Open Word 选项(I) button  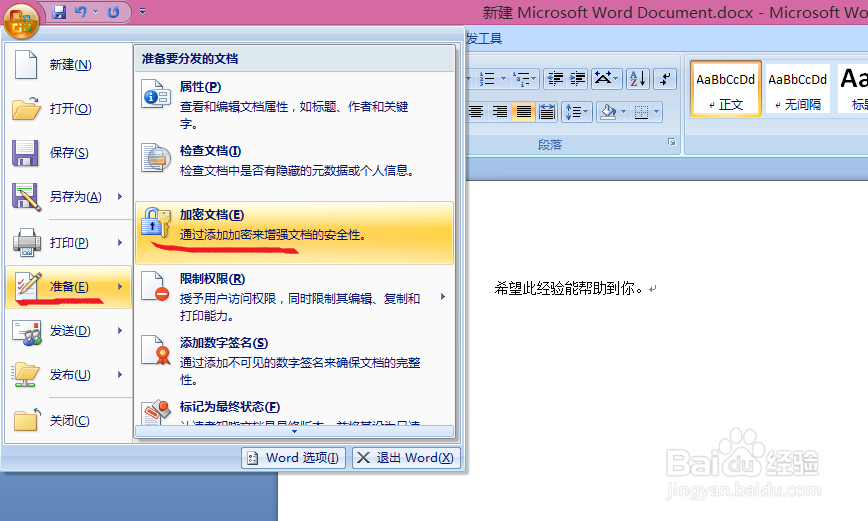click(293, 458)
